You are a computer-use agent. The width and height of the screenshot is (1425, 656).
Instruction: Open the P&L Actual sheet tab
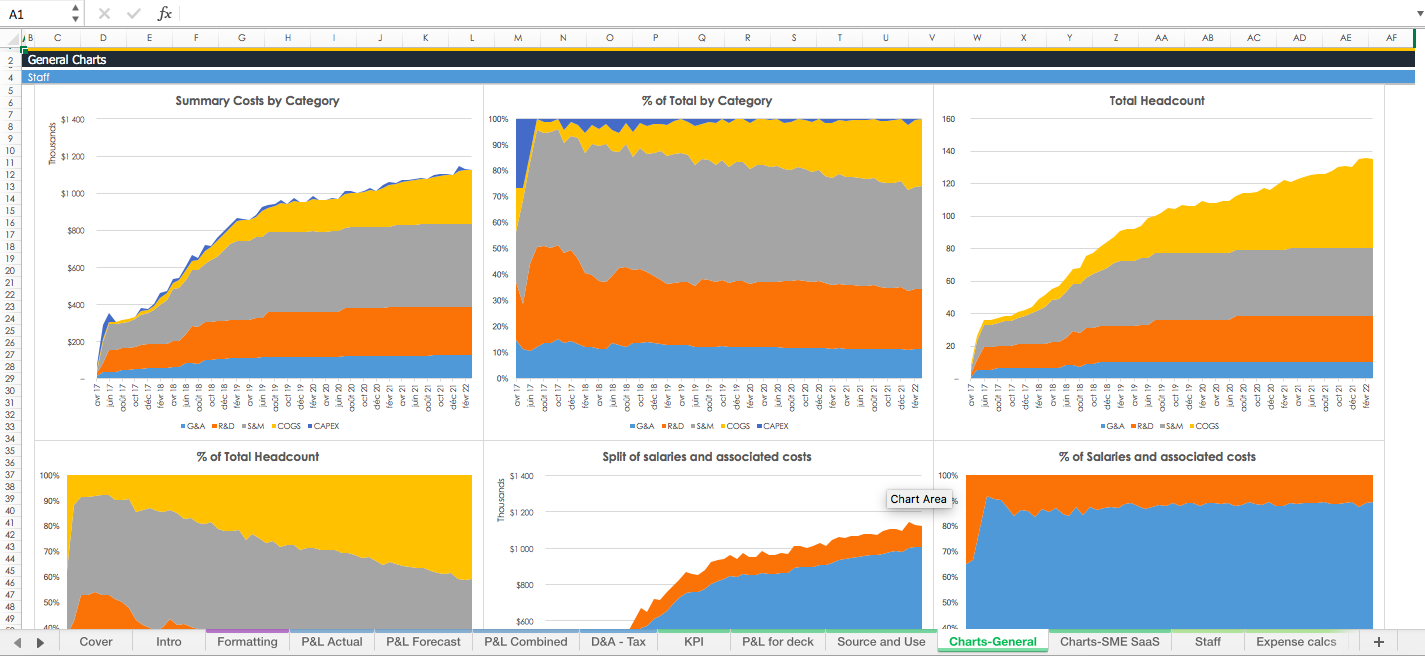click(331, 642)
